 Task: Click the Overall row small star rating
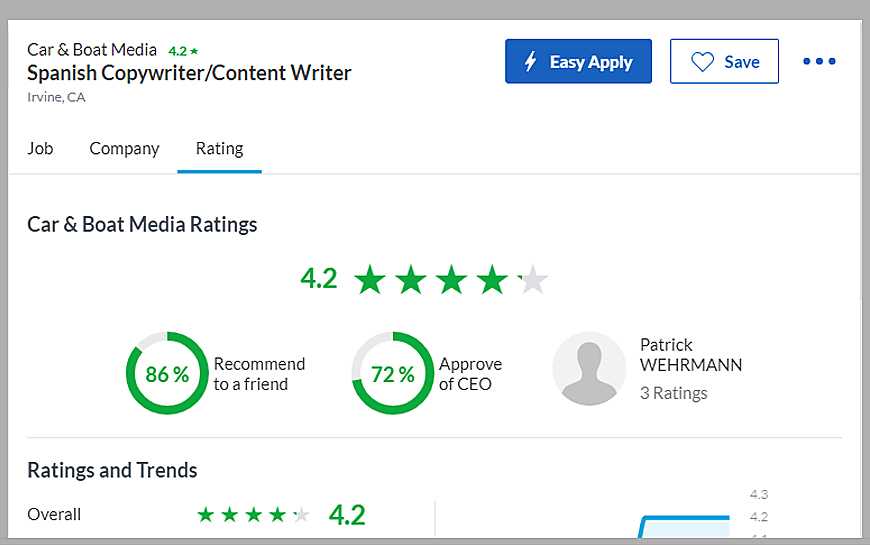click(x=253, y=515)
